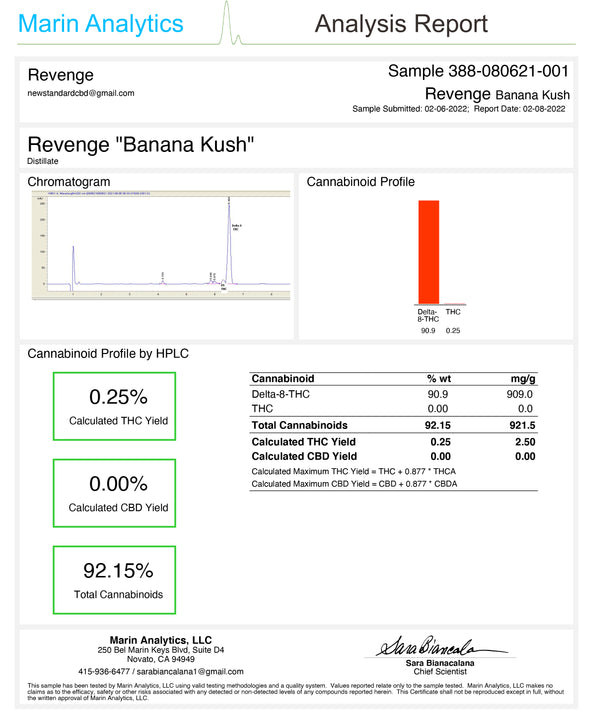600x711 pixels.
Task: Click the % wt column header
Action: pyautogui.click(x=439, y=379)
